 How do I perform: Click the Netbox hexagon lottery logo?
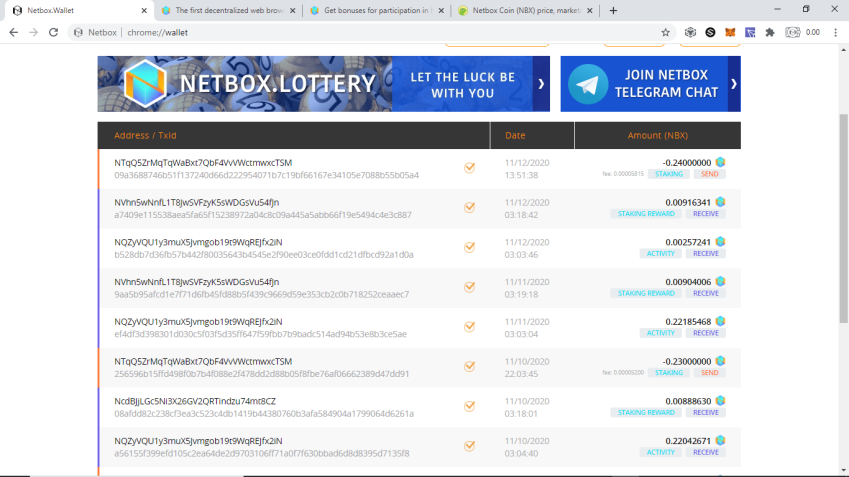click(x=145, y=84)
